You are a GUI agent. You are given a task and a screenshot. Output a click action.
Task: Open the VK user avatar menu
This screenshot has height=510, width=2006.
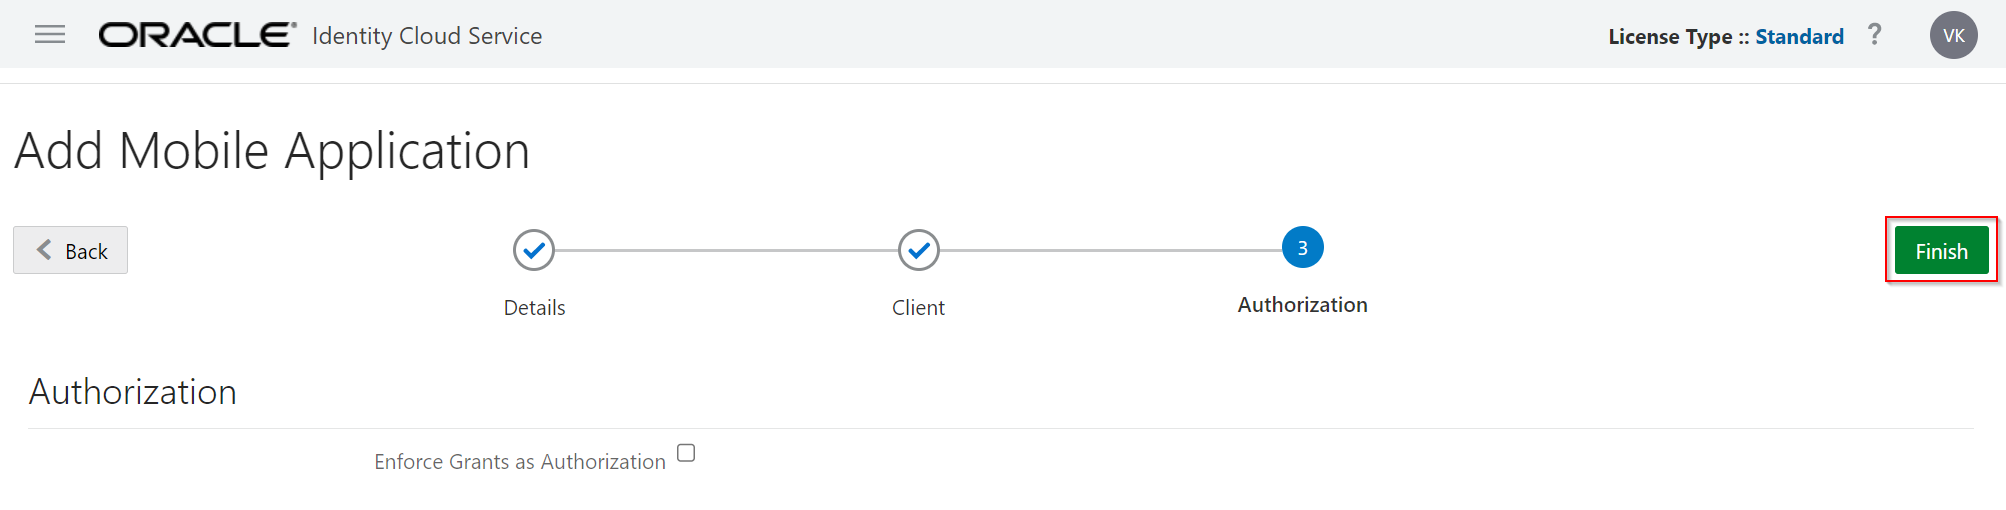1953,36
